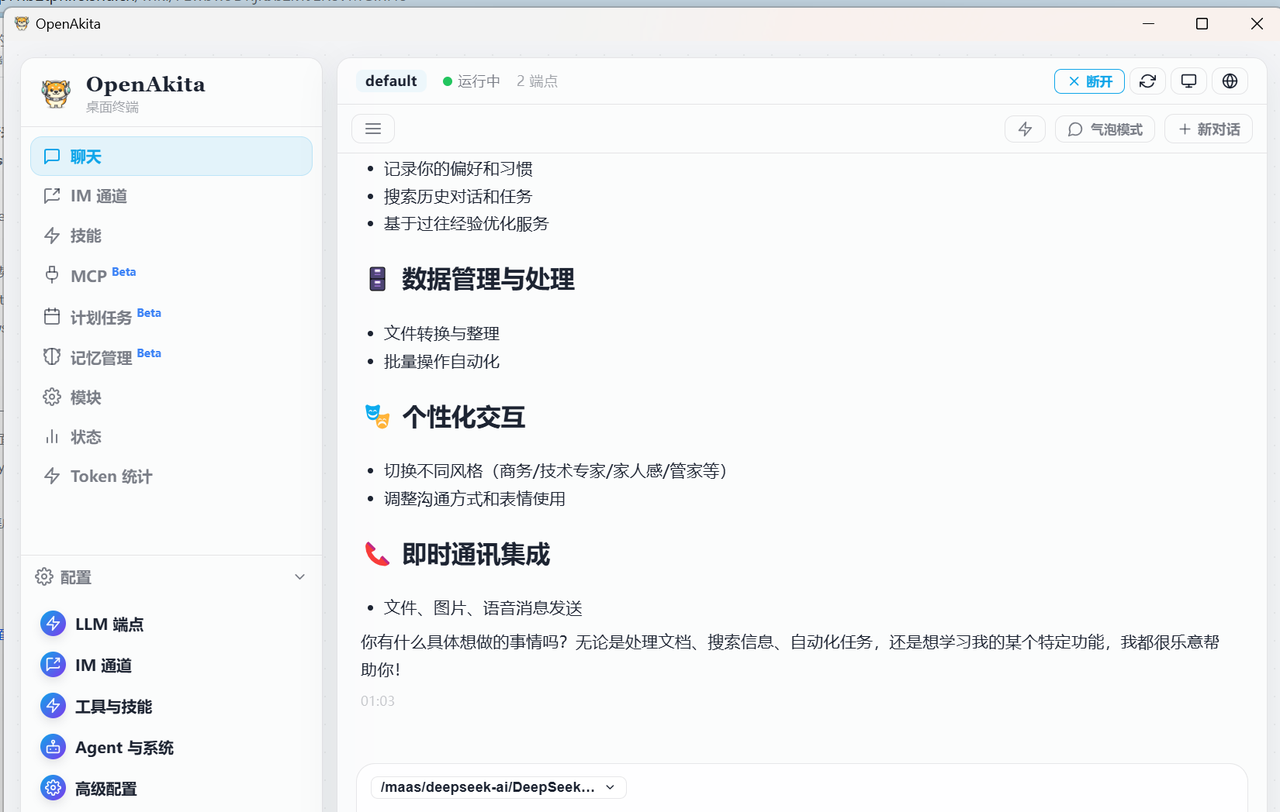Open the MCP Beta page
This screenshot has height=812, width=1280.
[171, 275]
